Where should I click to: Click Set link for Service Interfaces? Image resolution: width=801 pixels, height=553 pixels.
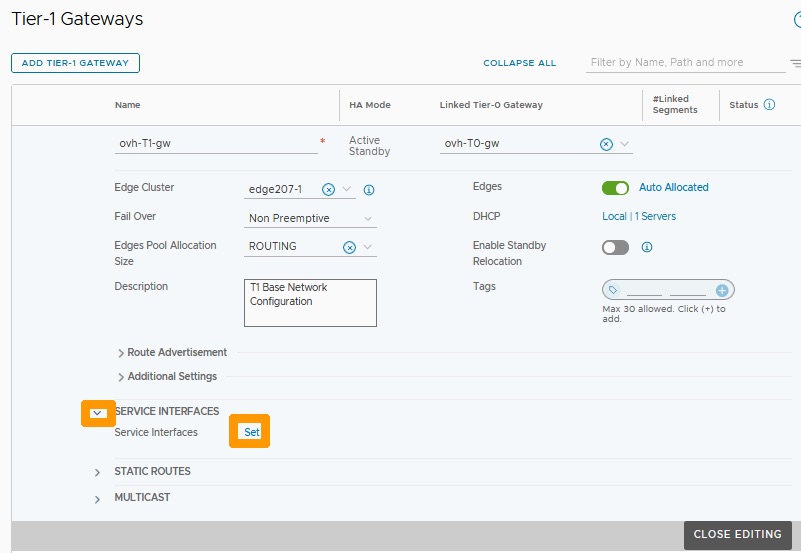pyautogui.click(x=251, y=432)
